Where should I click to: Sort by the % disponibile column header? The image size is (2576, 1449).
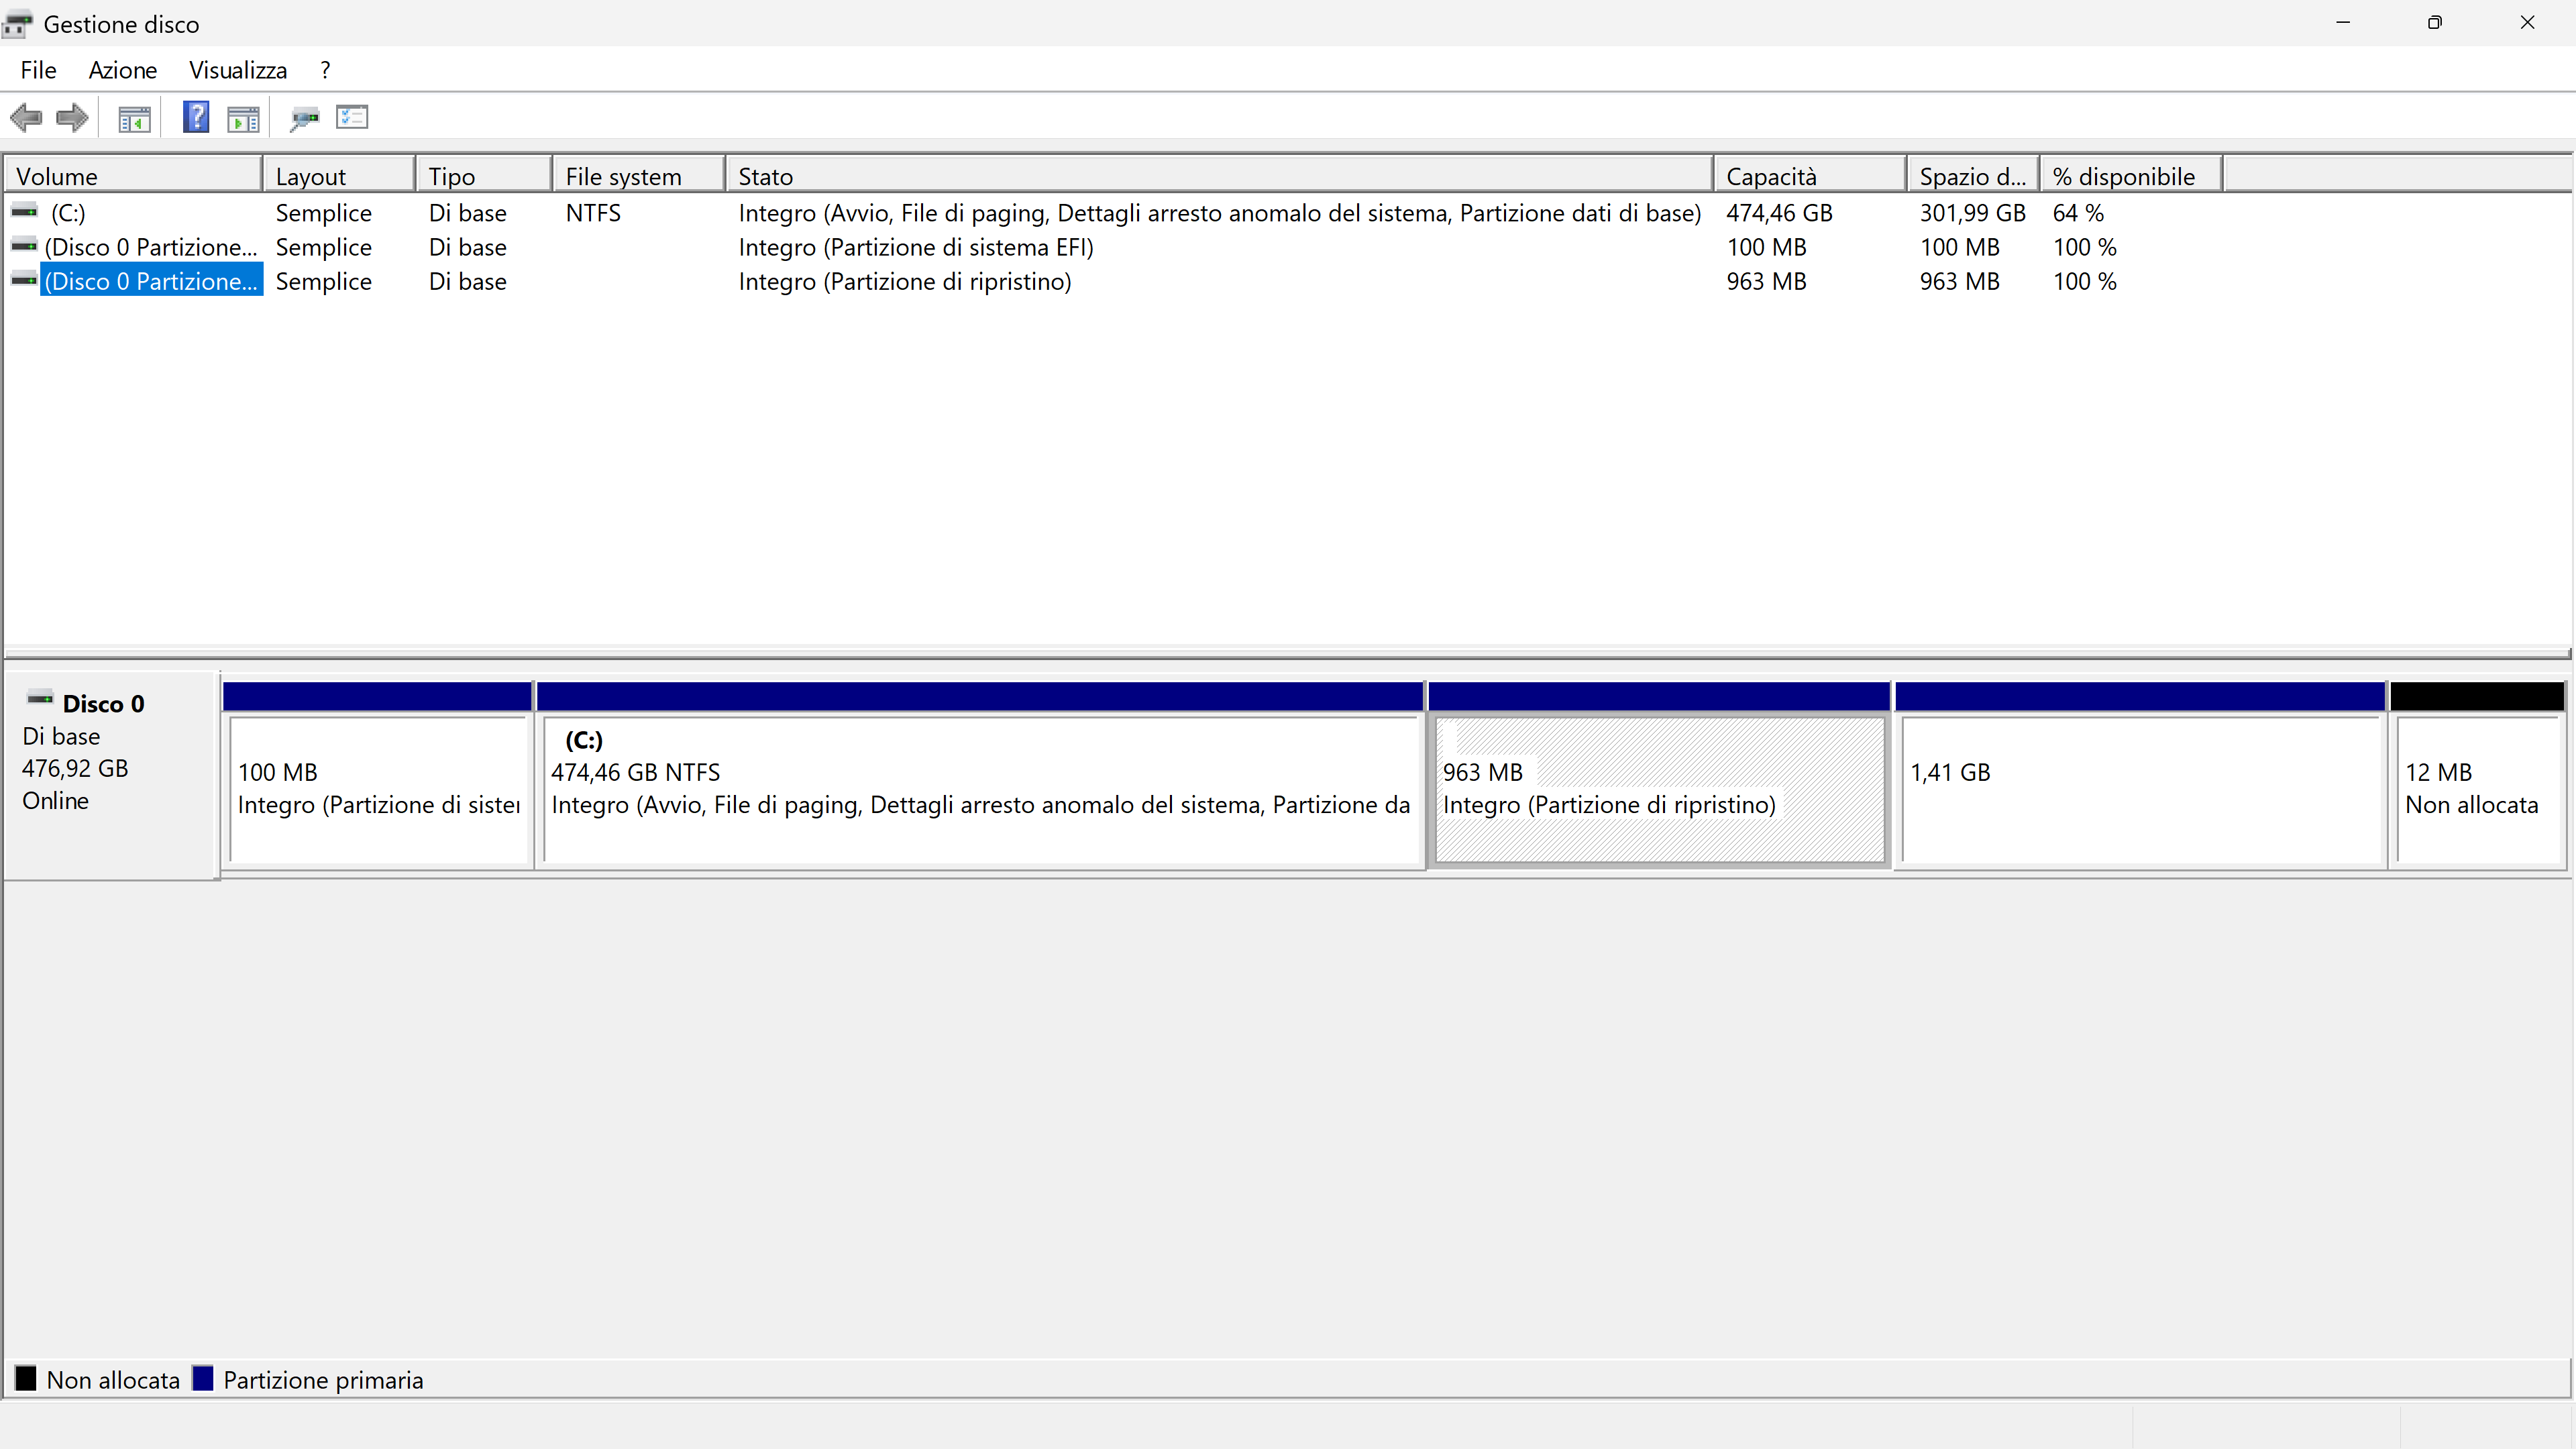[x=2131, y=176]
